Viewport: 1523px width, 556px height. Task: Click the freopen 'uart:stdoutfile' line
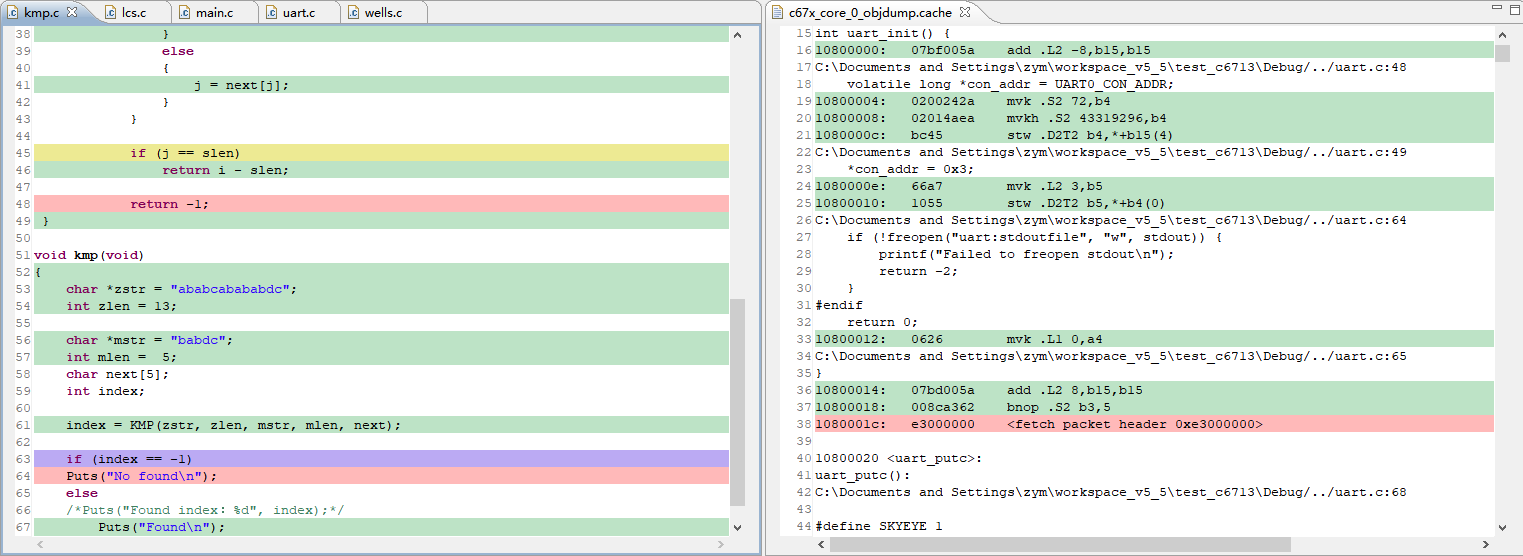coord(1034,237)
